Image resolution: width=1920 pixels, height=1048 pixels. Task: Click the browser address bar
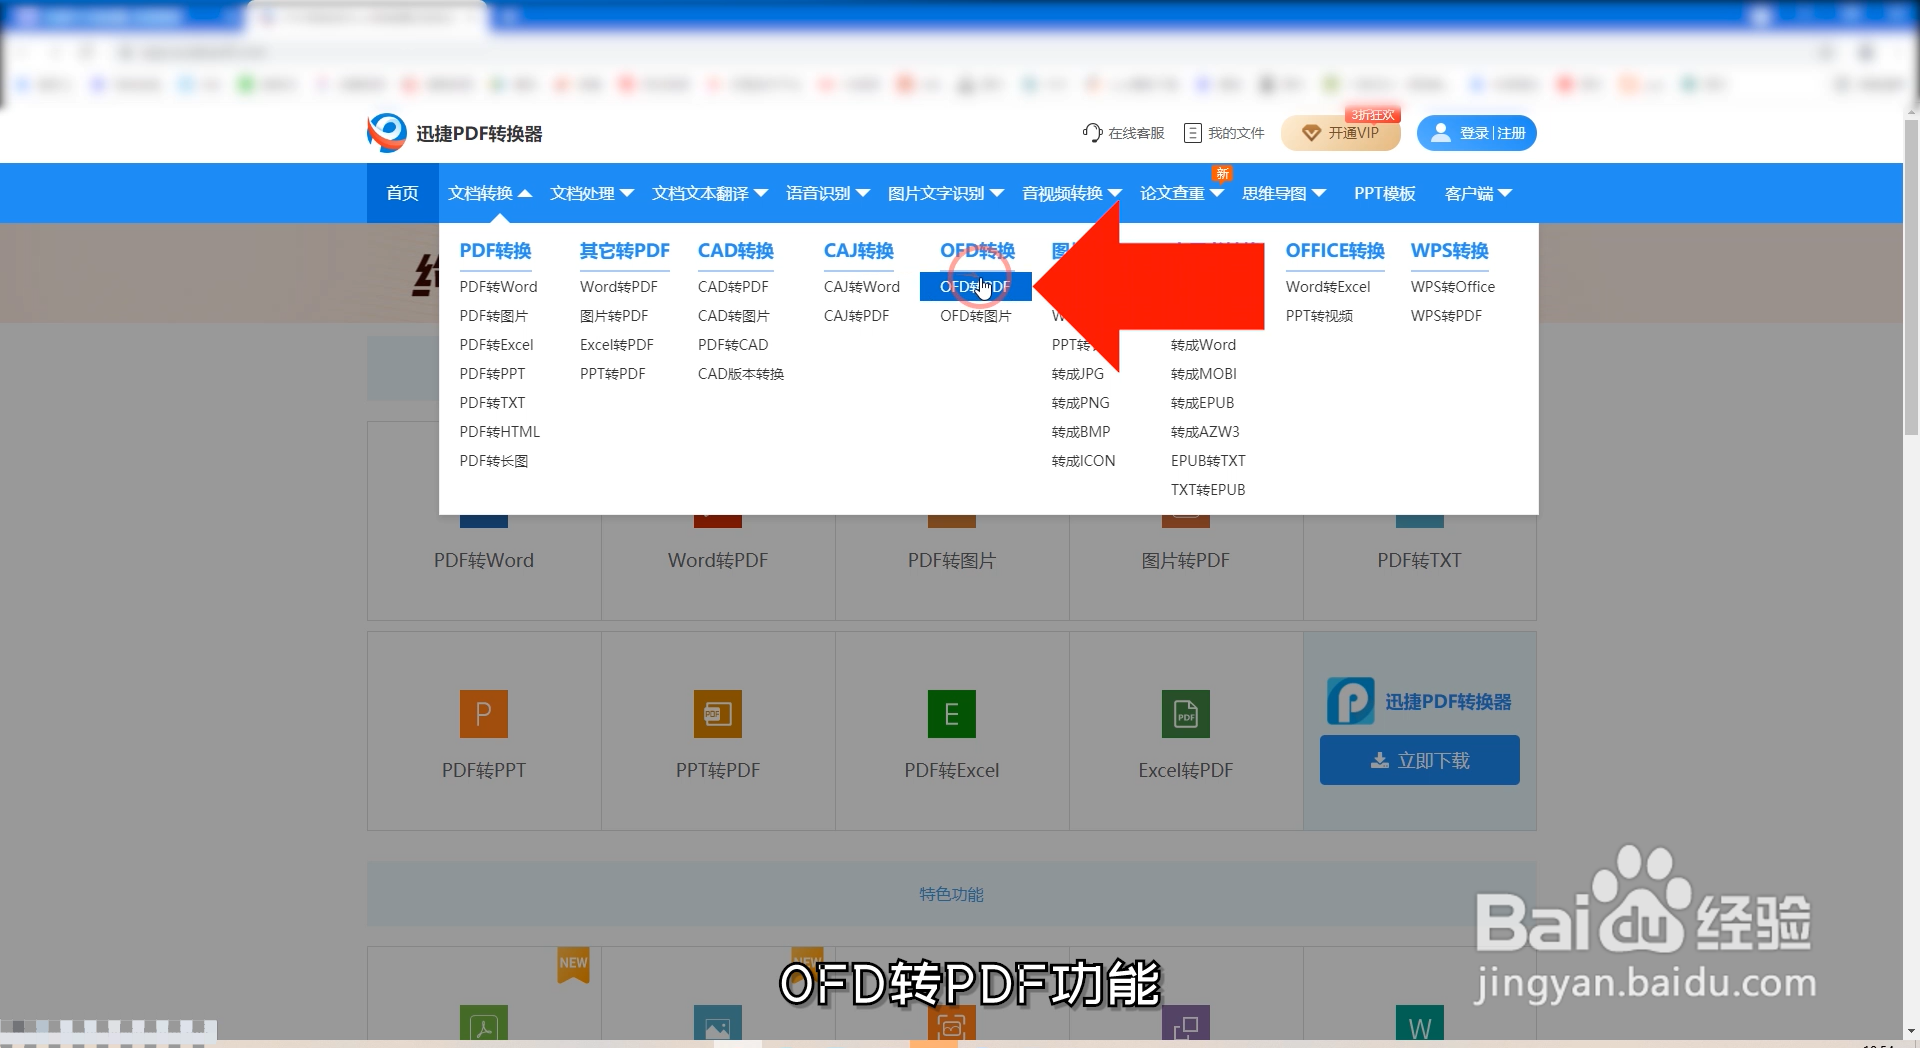(400, 52)
